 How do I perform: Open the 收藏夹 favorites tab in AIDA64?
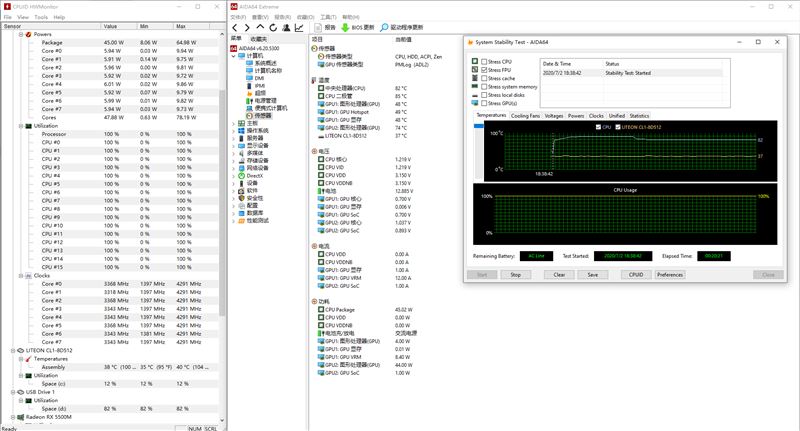point(259,39)
